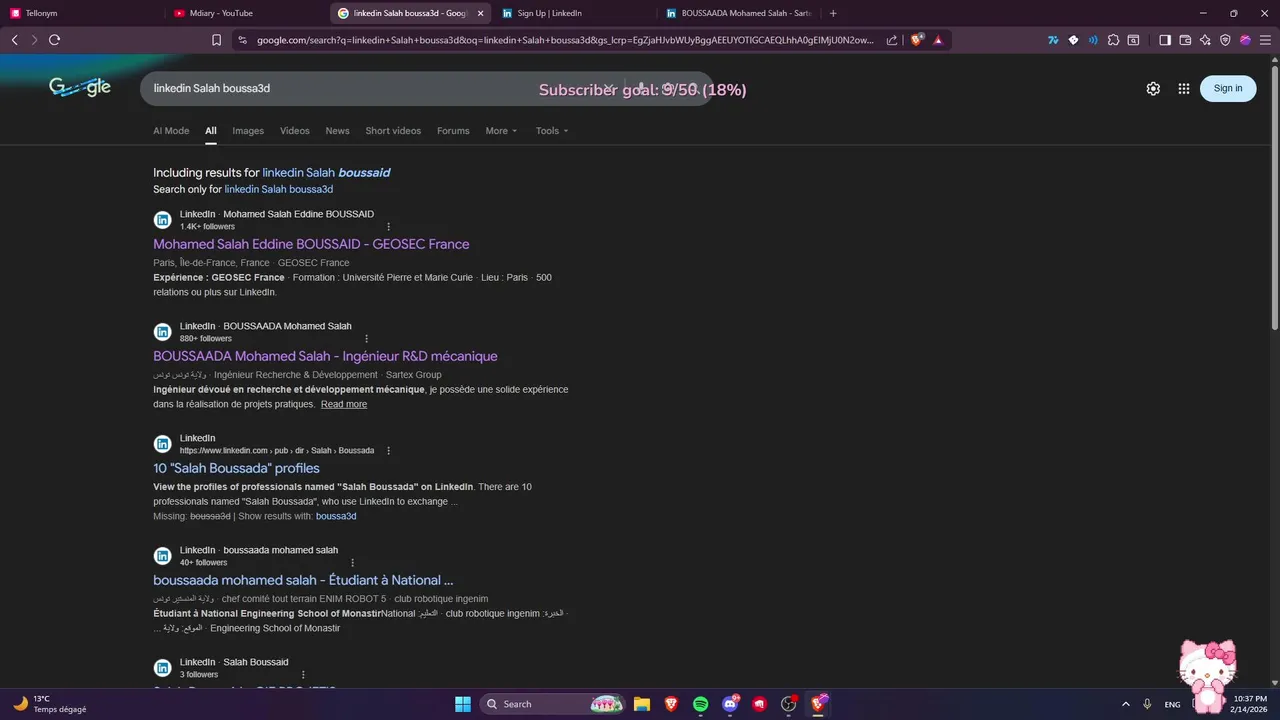Click the Read more link
This screenshot has width=1280, height=720.
344,404
